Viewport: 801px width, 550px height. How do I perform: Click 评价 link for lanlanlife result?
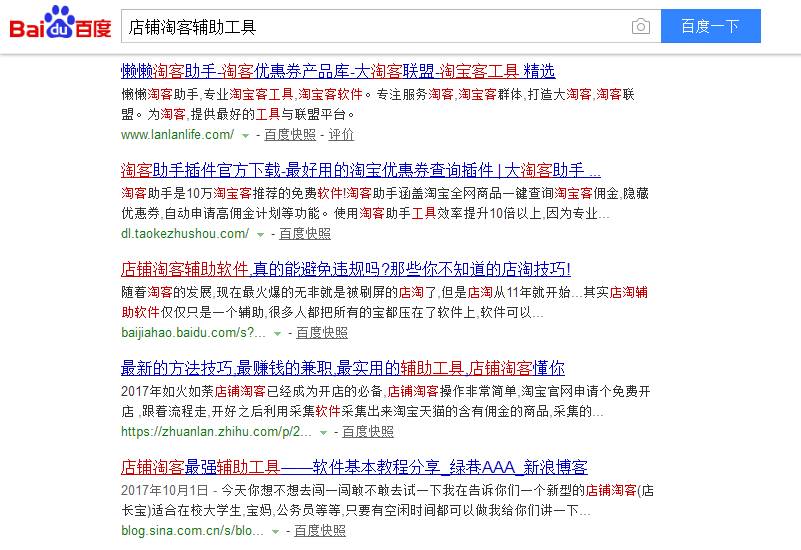pyautogui.click(x=341, y=135)
